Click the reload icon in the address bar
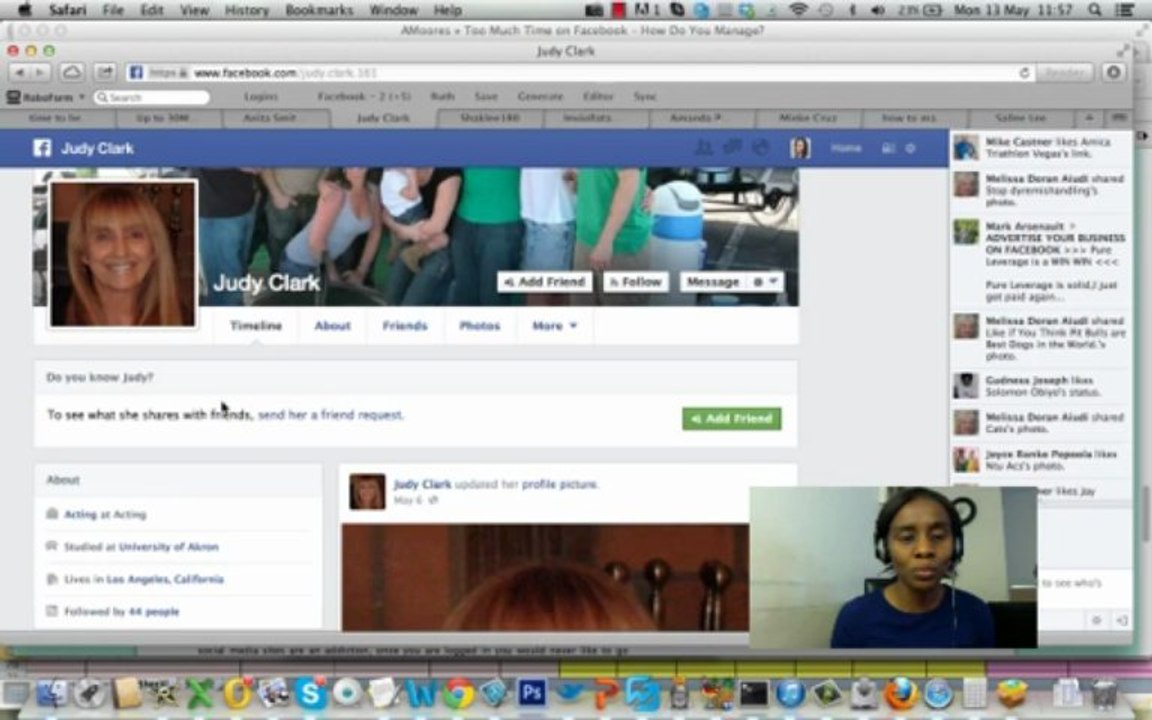 click(1023, 73)
